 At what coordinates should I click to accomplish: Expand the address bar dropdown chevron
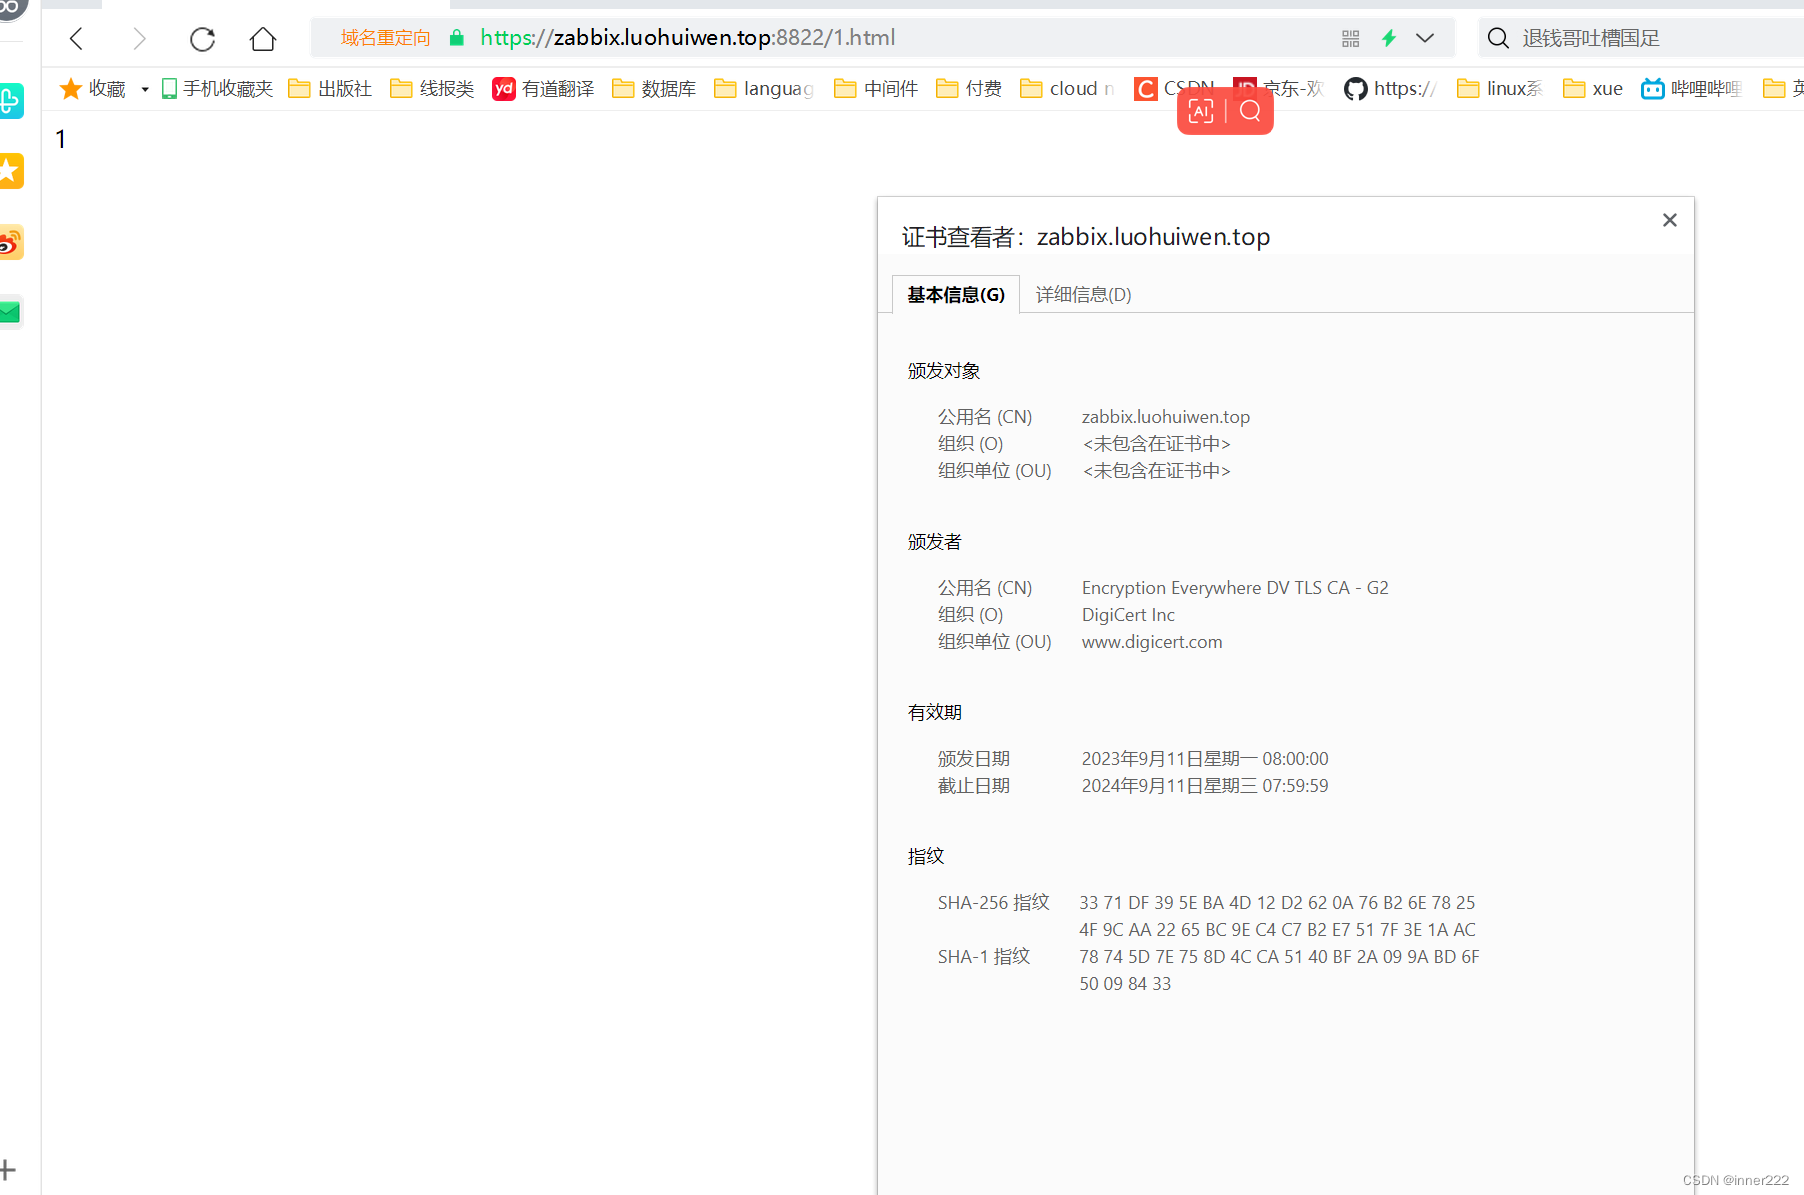(x=1425, y=38)
